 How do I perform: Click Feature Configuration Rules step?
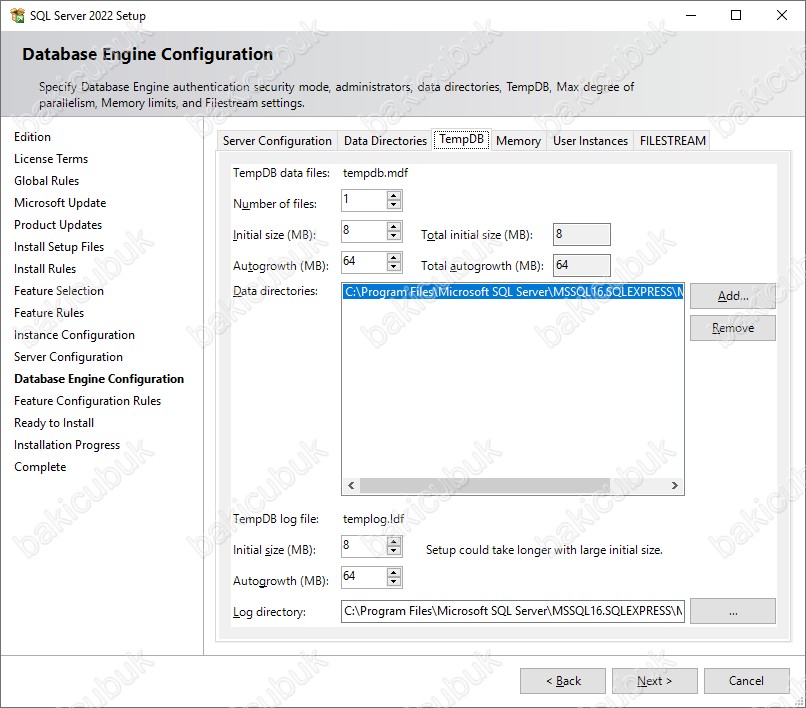tap(87, 401)
